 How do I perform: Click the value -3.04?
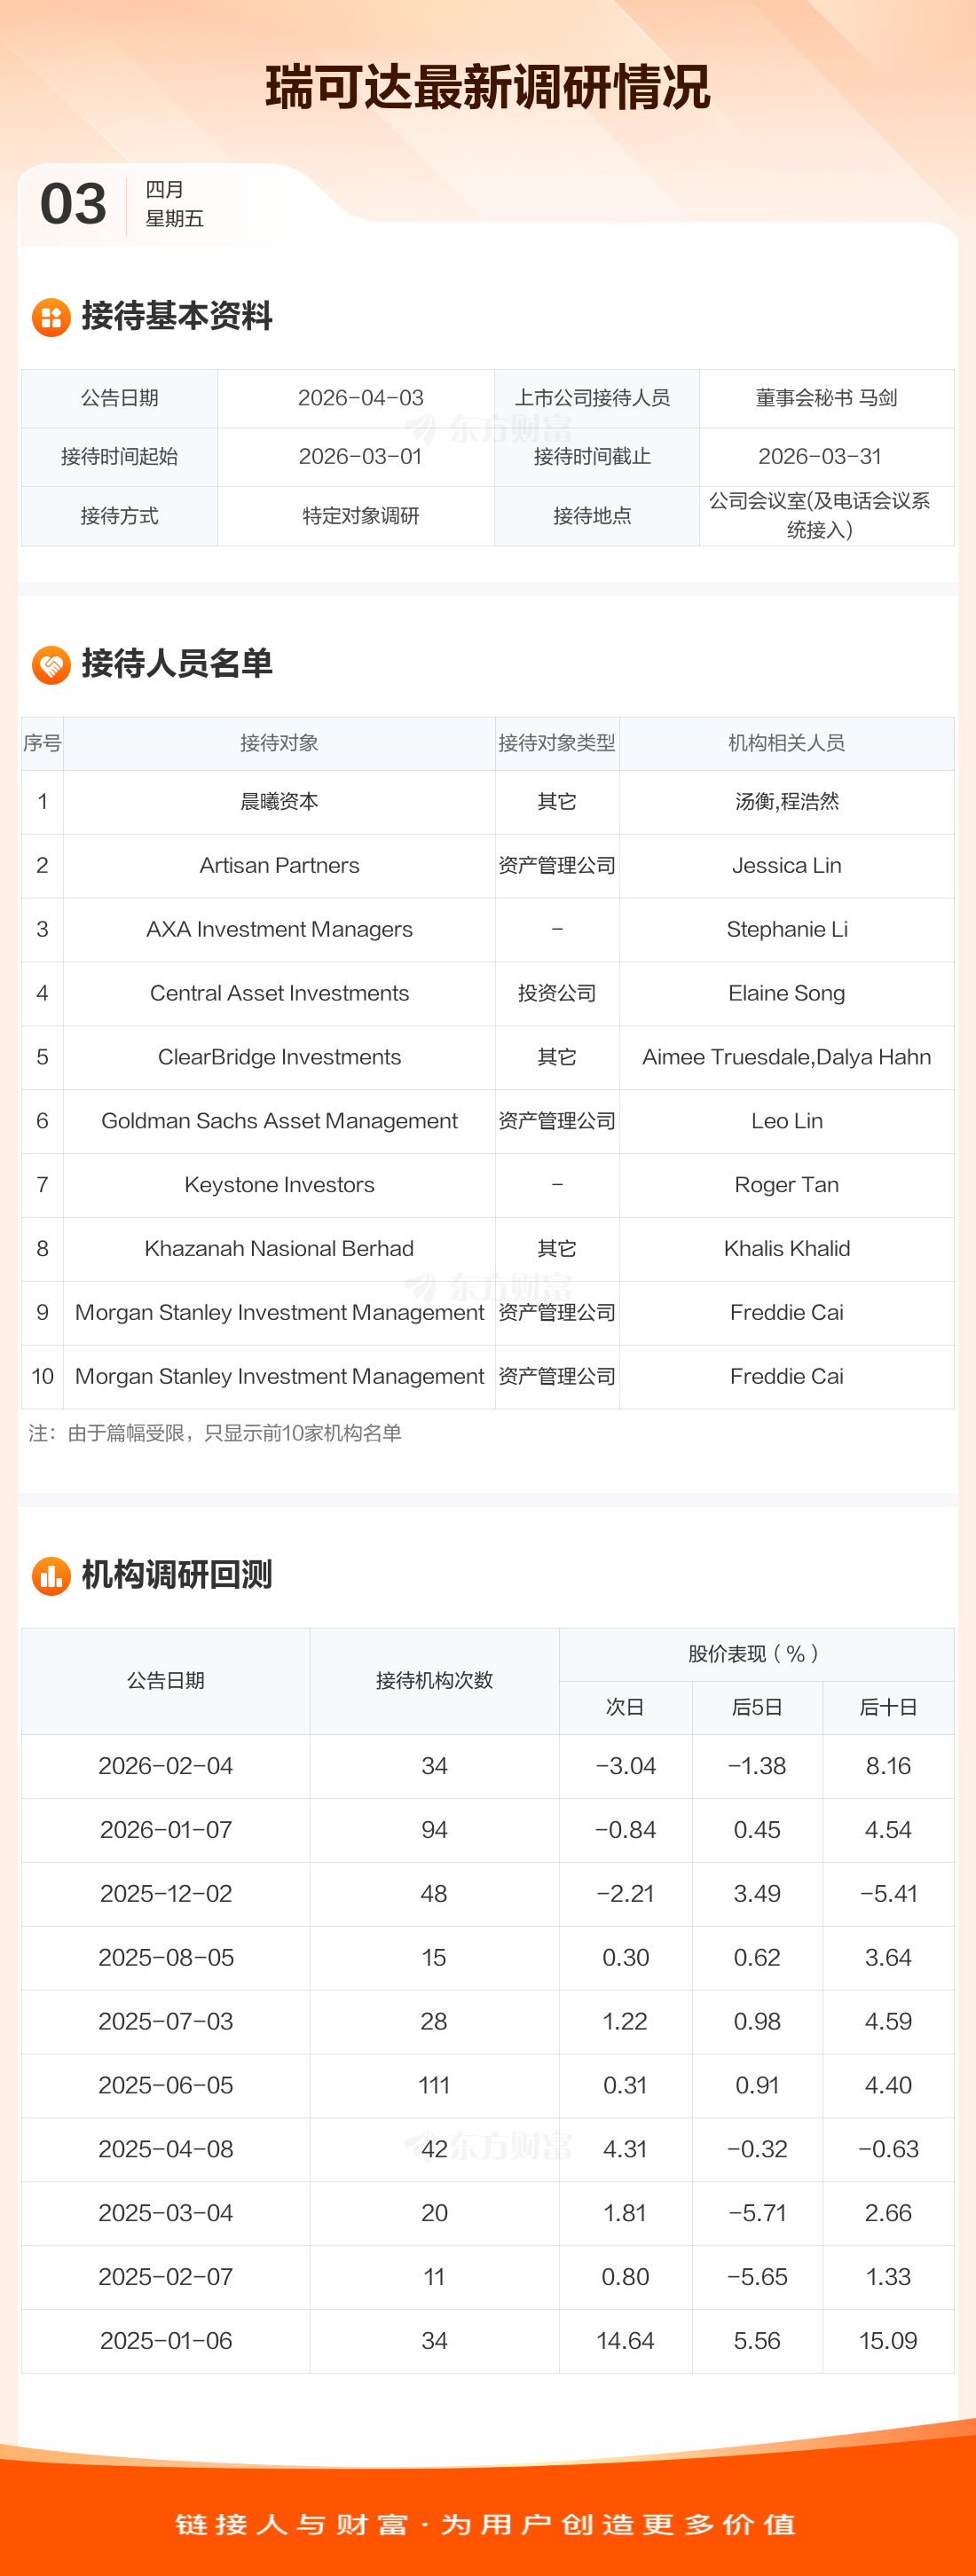625,1767
